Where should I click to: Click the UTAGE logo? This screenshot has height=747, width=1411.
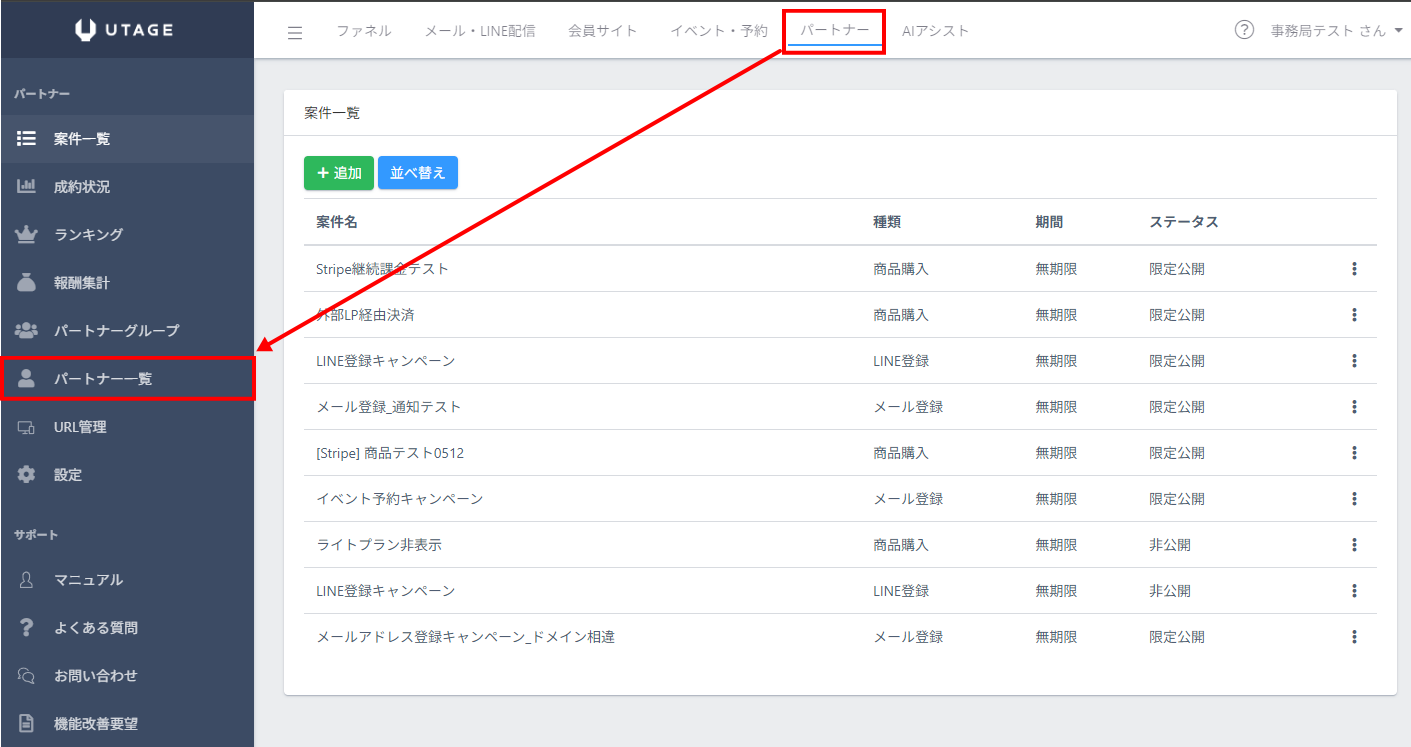(125, 30)
